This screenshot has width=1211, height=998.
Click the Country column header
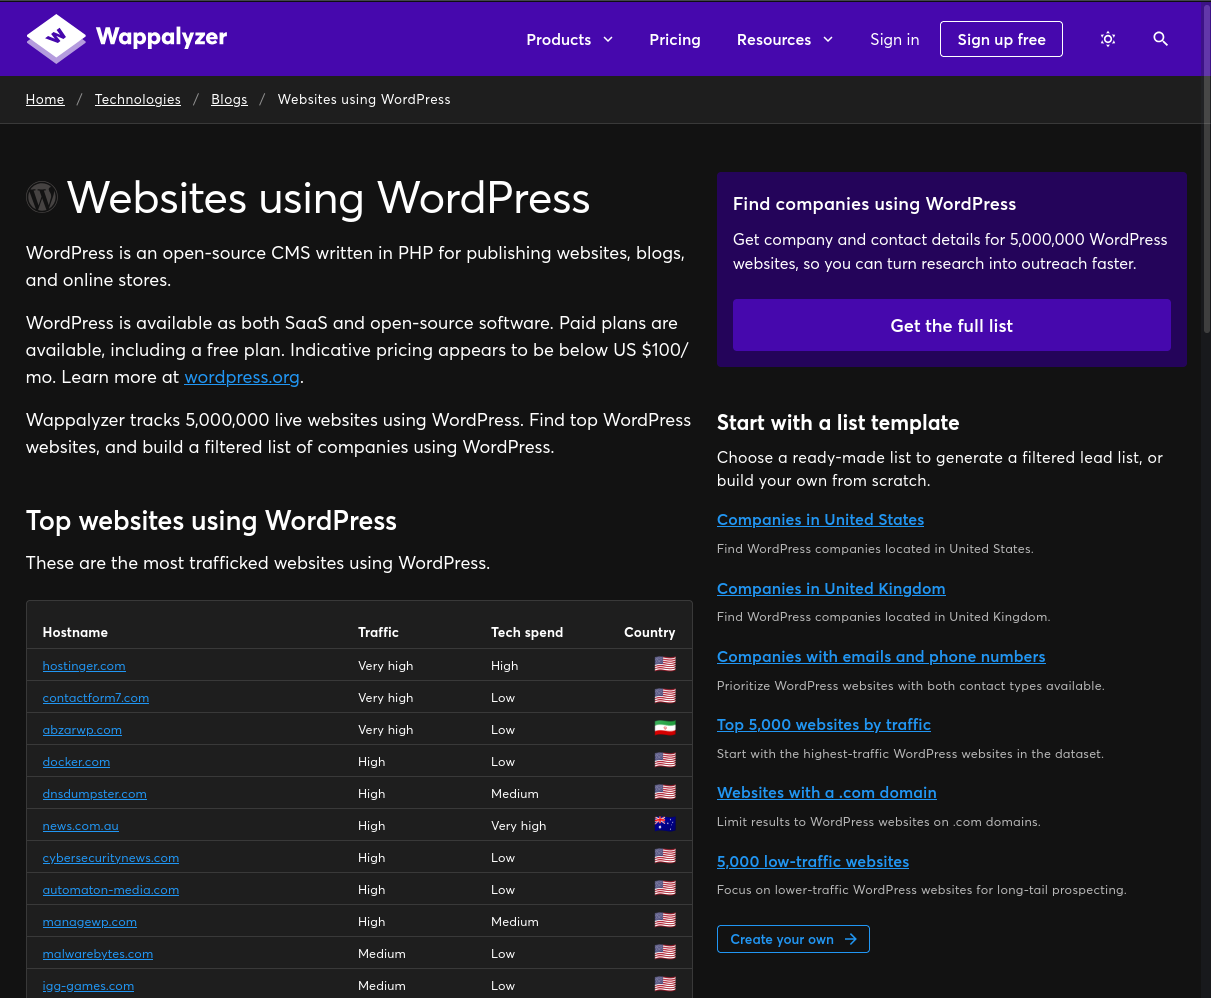[x=650, y=632]
